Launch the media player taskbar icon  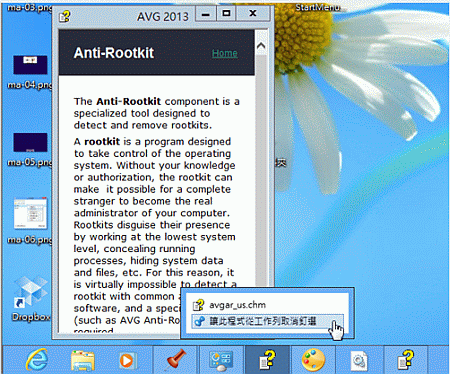[127, 361]
